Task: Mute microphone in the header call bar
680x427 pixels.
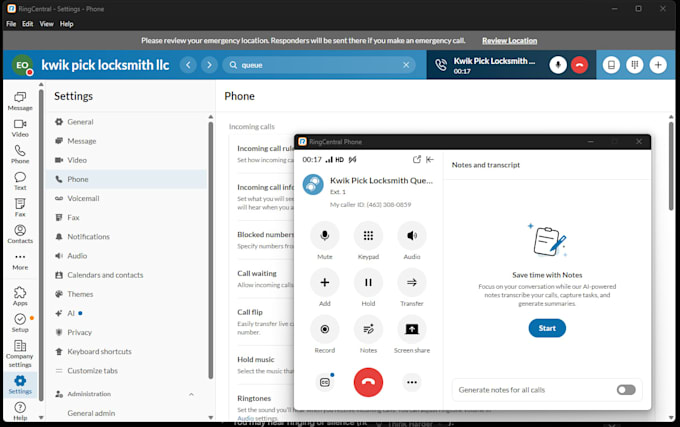Action: 558,65
